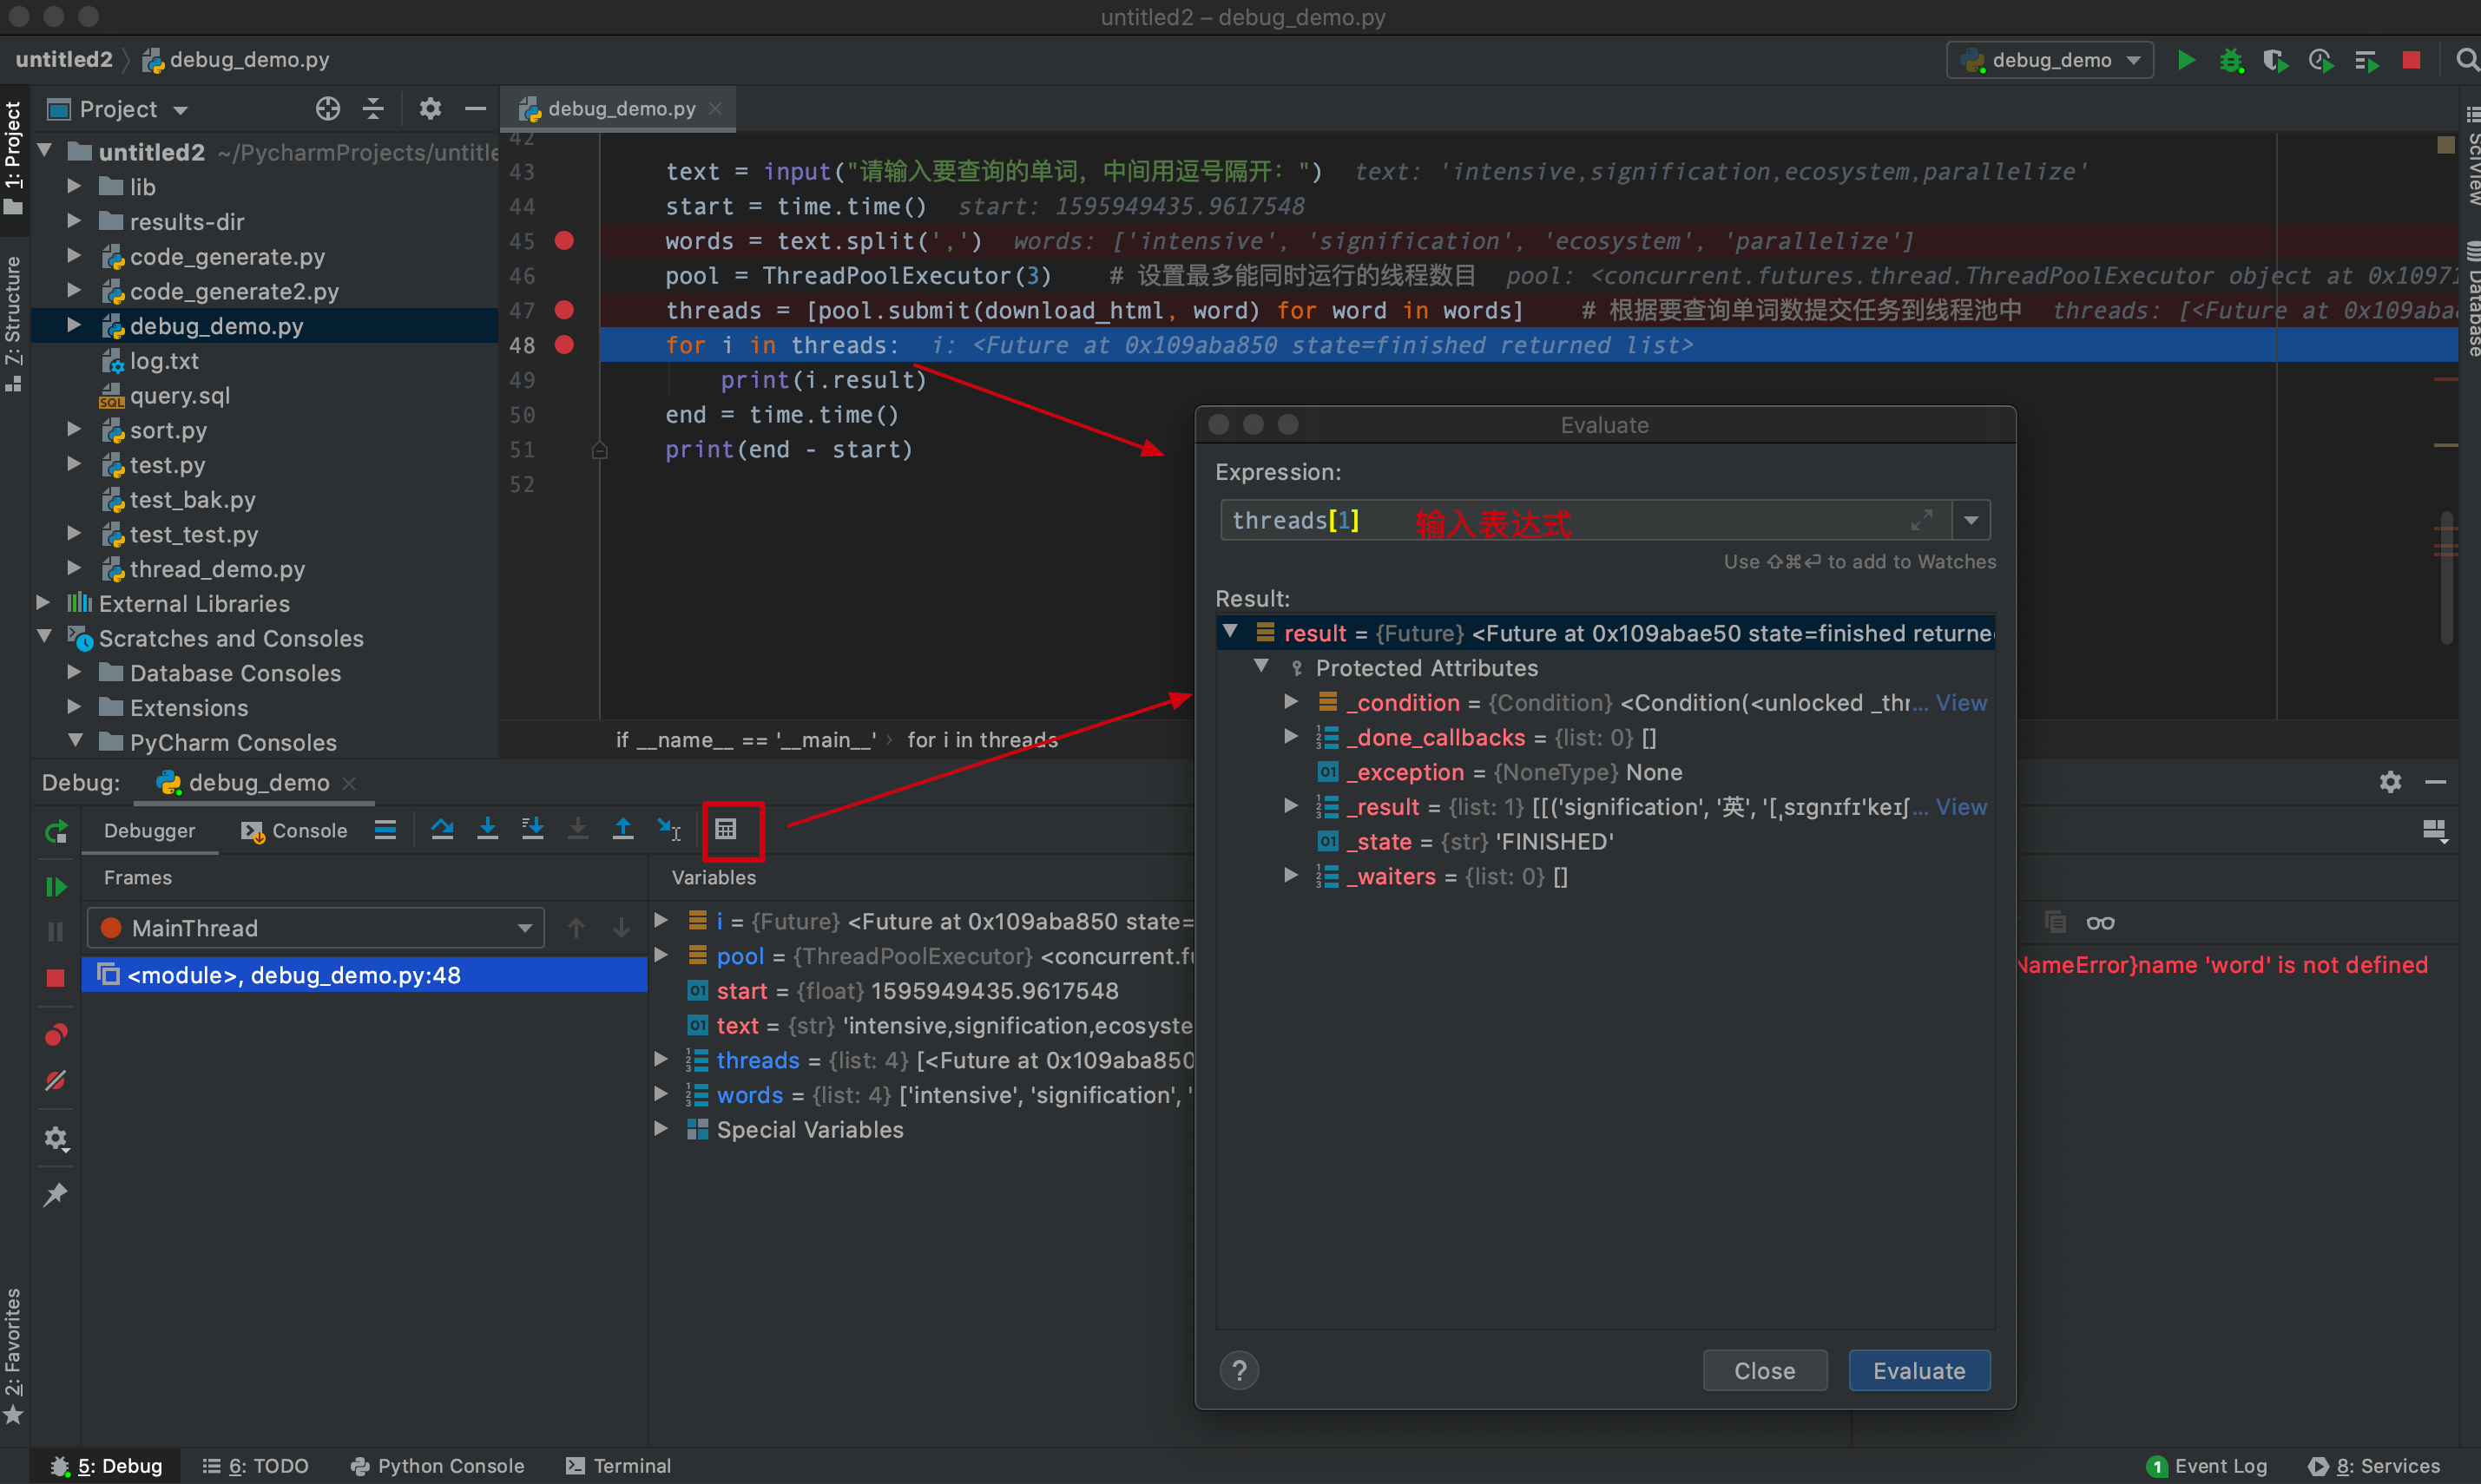Expand the lib folder
This screenshot has width=2481, height=1484.
coord(74,186)
